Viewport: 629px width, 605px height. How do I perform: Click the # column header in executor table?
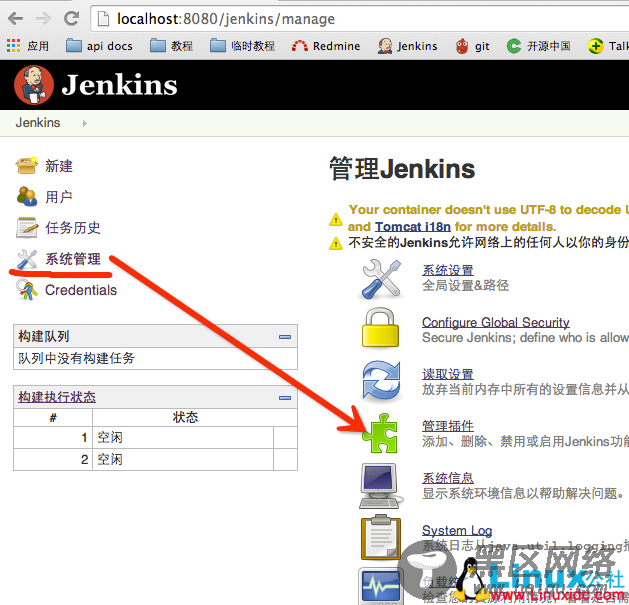coord(53,418)
